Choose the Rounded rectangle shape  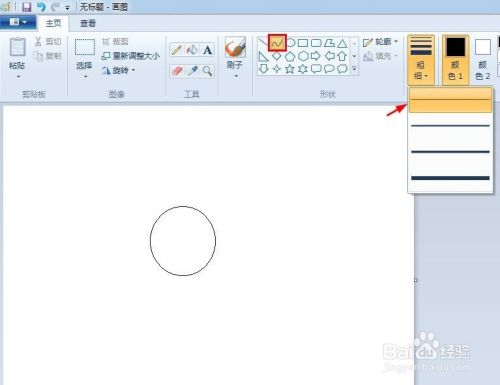point(316,43)
